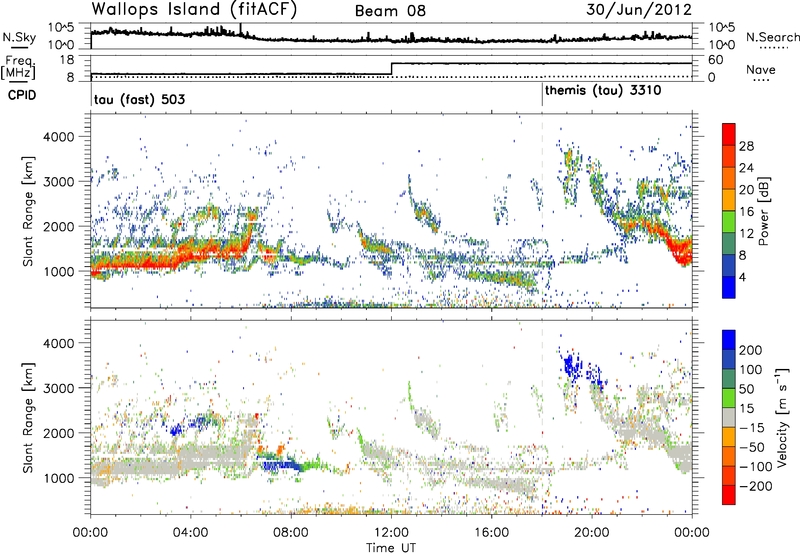
Task: Click the '1000' tick in the velocity panel
Action: [x=58, y=478]
